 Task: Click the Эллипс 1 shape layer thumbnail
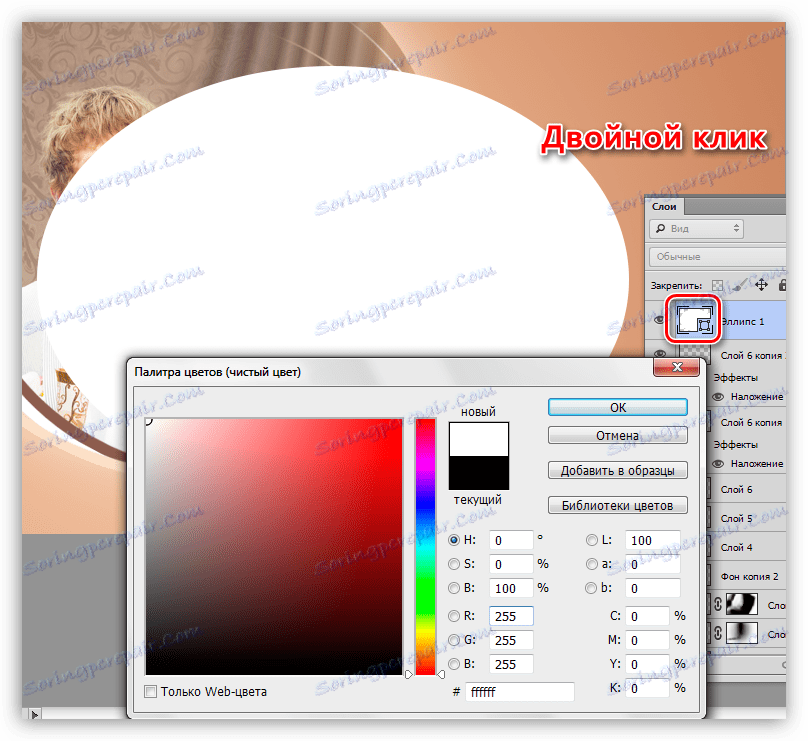[694, 320]
